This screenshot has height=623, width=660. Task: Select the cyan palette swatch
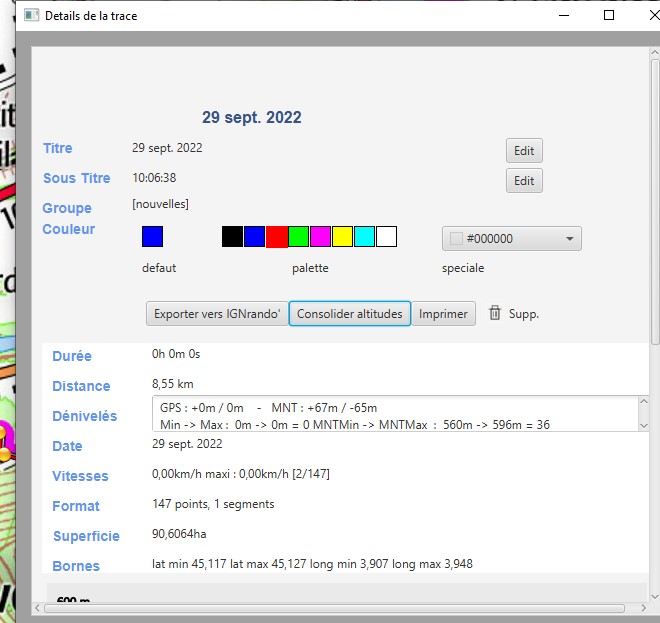click(364, 237)
